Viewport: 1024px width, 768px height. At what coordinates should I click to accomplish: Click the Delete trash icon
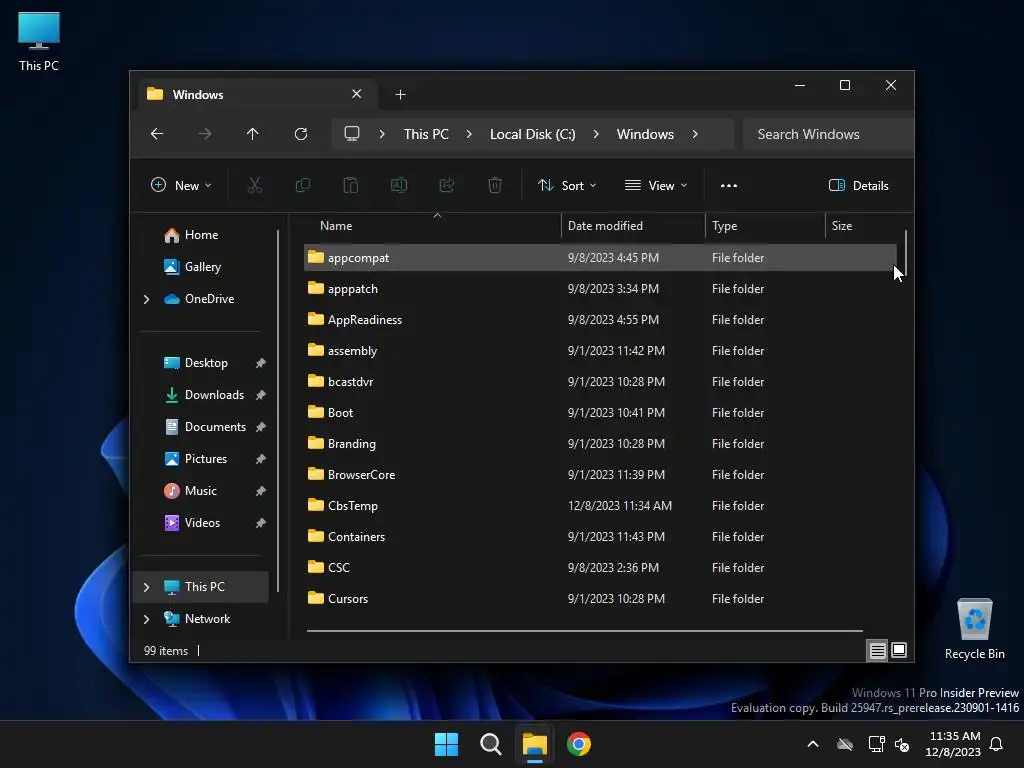[x=495, y=185]
